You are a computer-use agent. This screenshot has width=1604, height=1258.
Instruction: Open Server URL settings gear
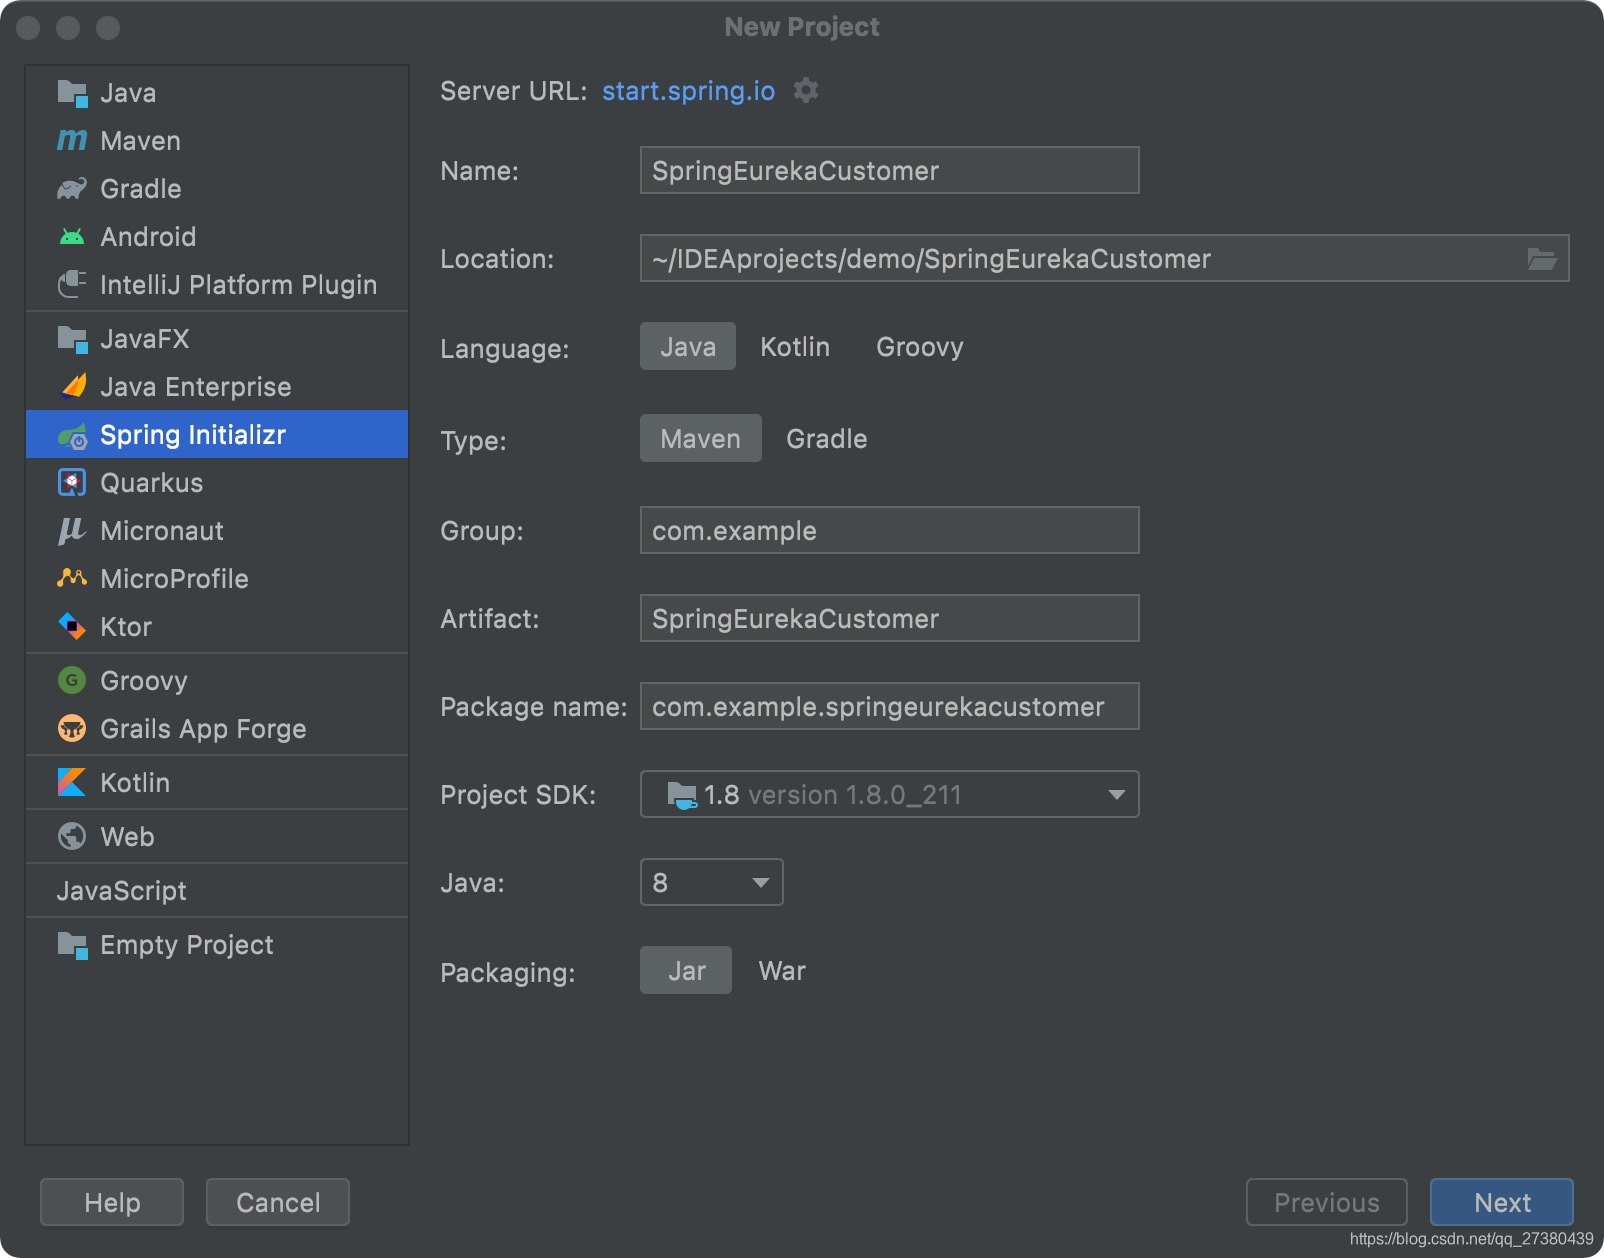point(806,91)
